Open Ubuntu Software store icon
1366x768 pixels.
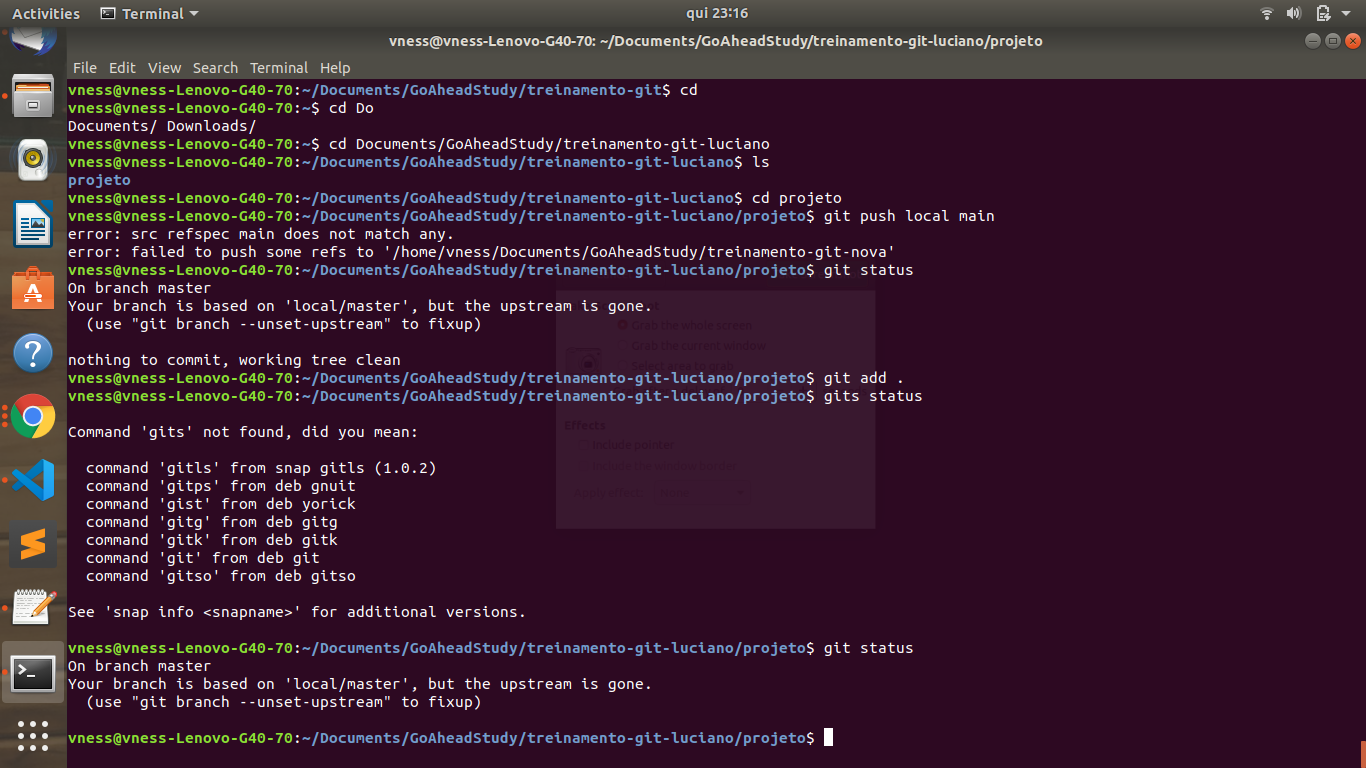coord(33,288)
